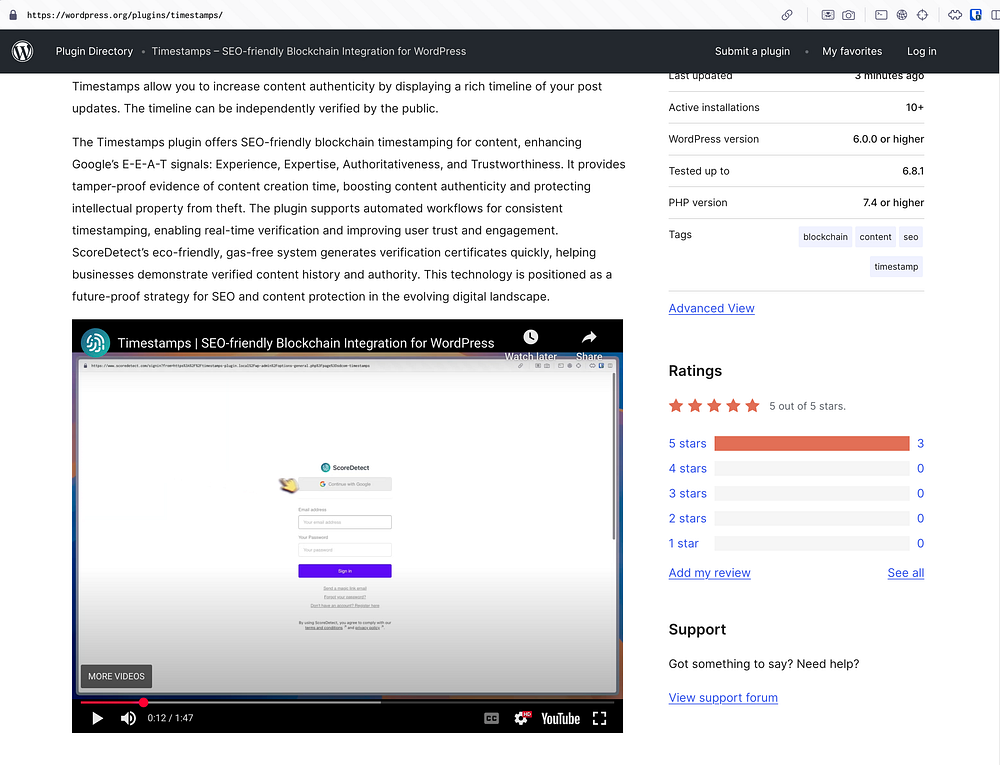Click the video progress bar scrubber
This screenshot has width=1000, height=765.
(143, 703)
